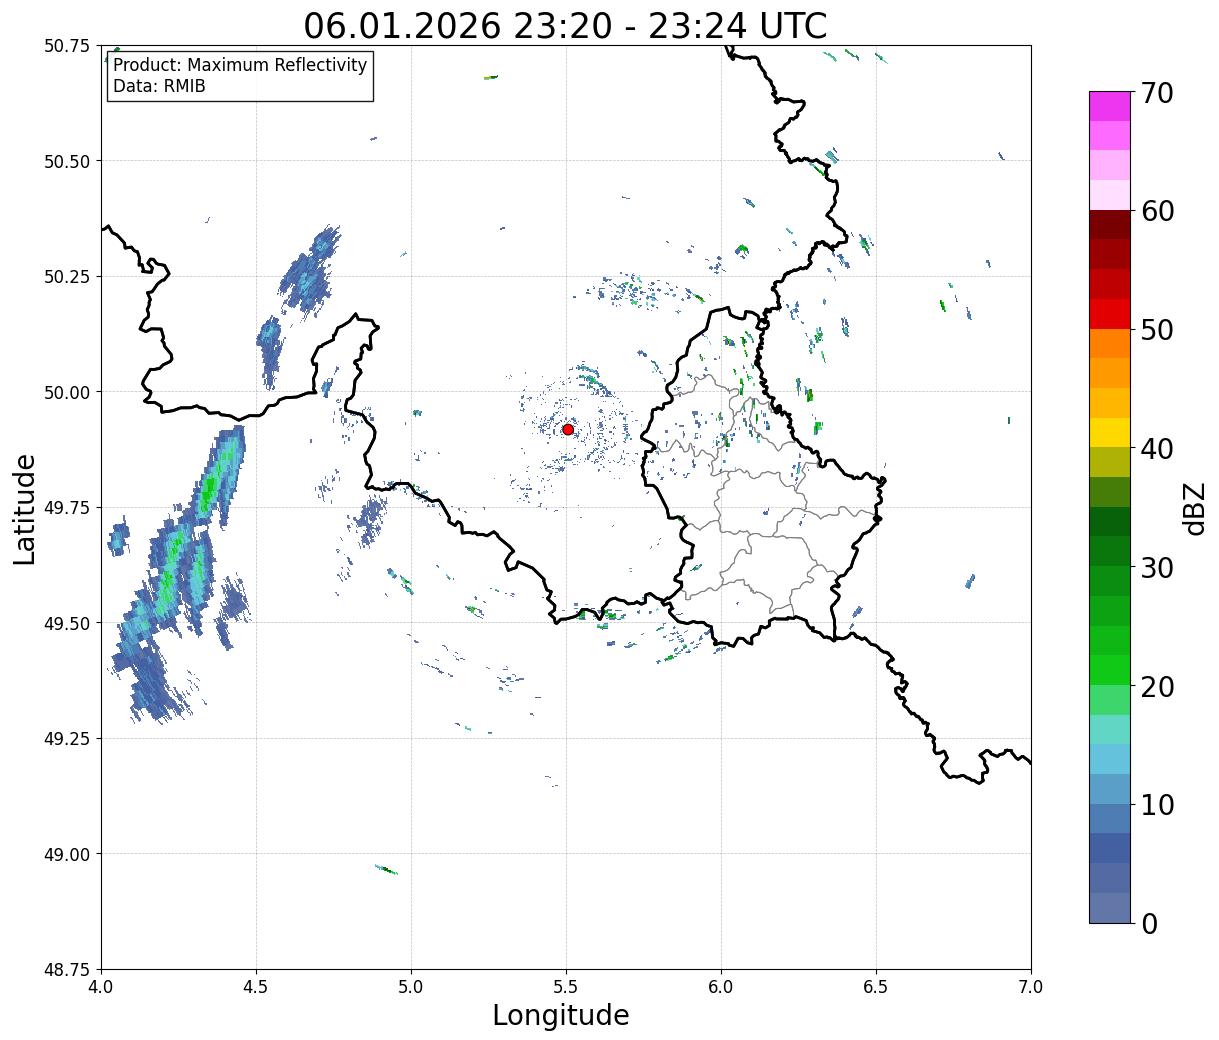Select the bright red colorbar segment above 50
This screenshot has width=1219, height=1040.
1109,314
